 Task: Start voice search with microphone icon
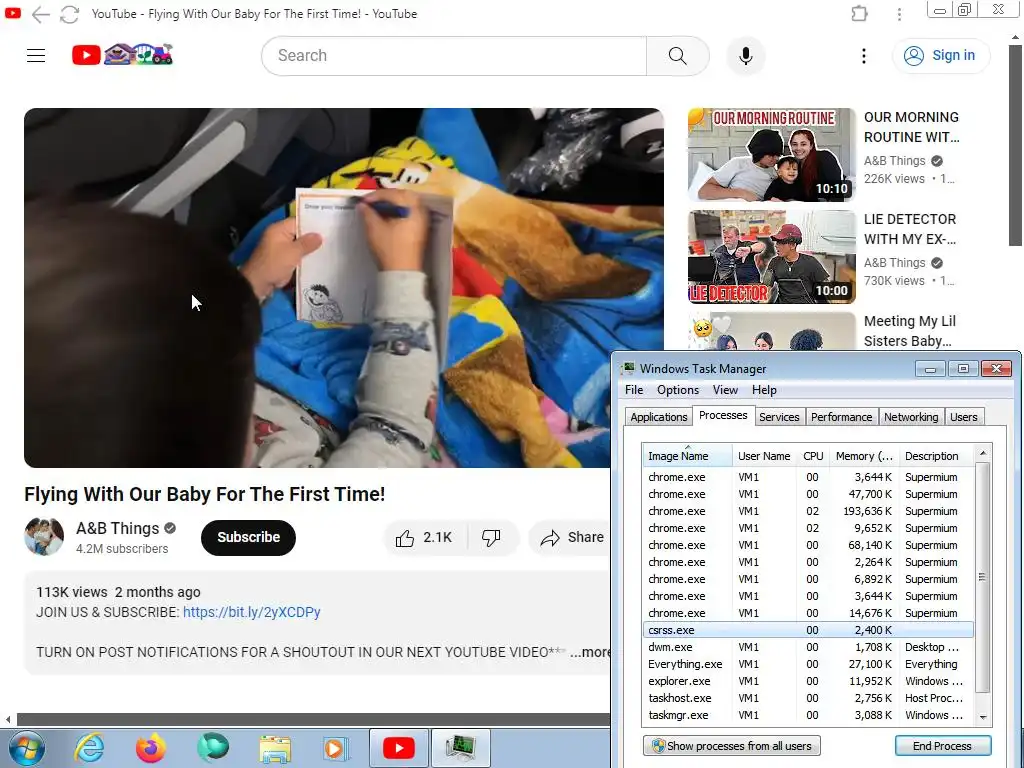coord(746,56)
